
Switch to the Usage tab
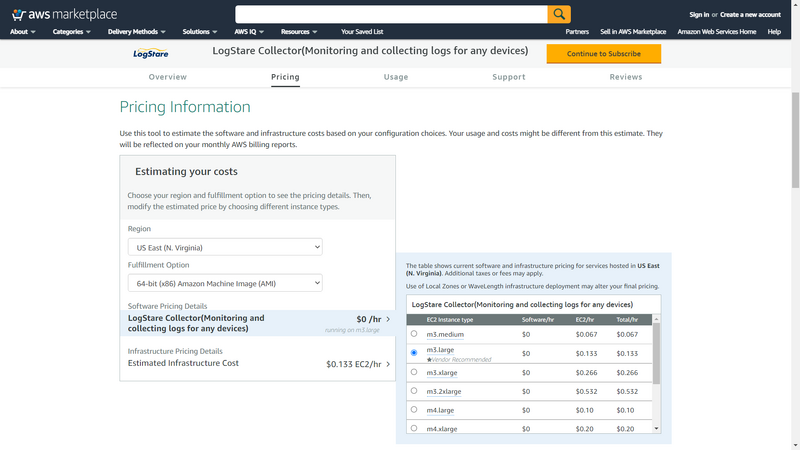pyautogui.click(x=396, y=77)
